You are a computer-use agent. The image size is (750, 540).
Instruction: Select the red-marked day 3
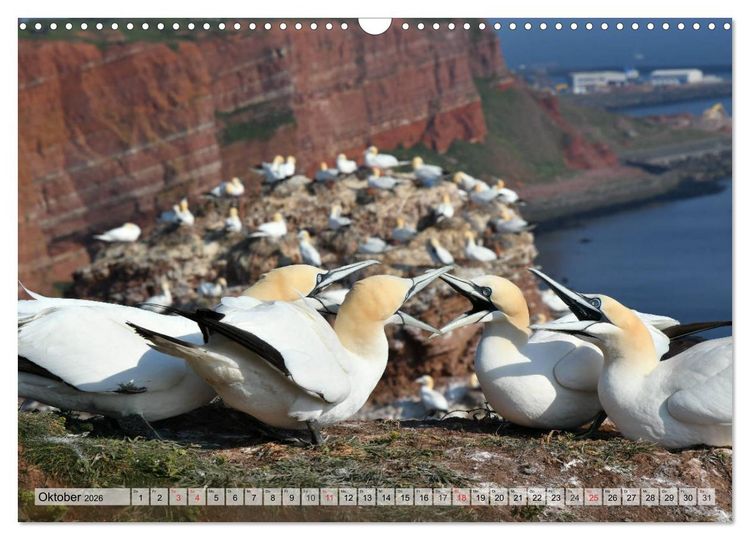pyautogui.click(x=178, y=497)
